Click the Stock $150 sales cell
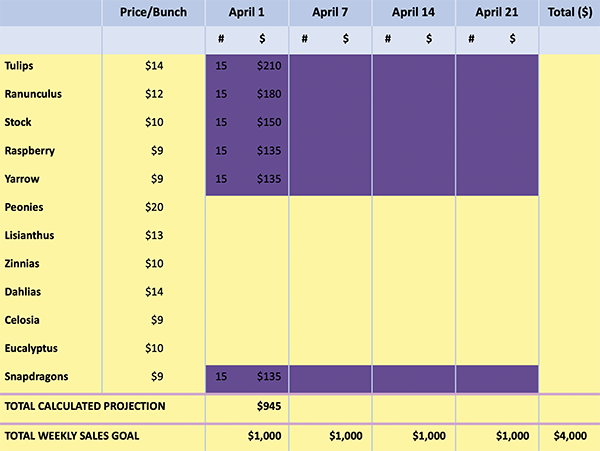The image size is (600, 451). (270, 123)
